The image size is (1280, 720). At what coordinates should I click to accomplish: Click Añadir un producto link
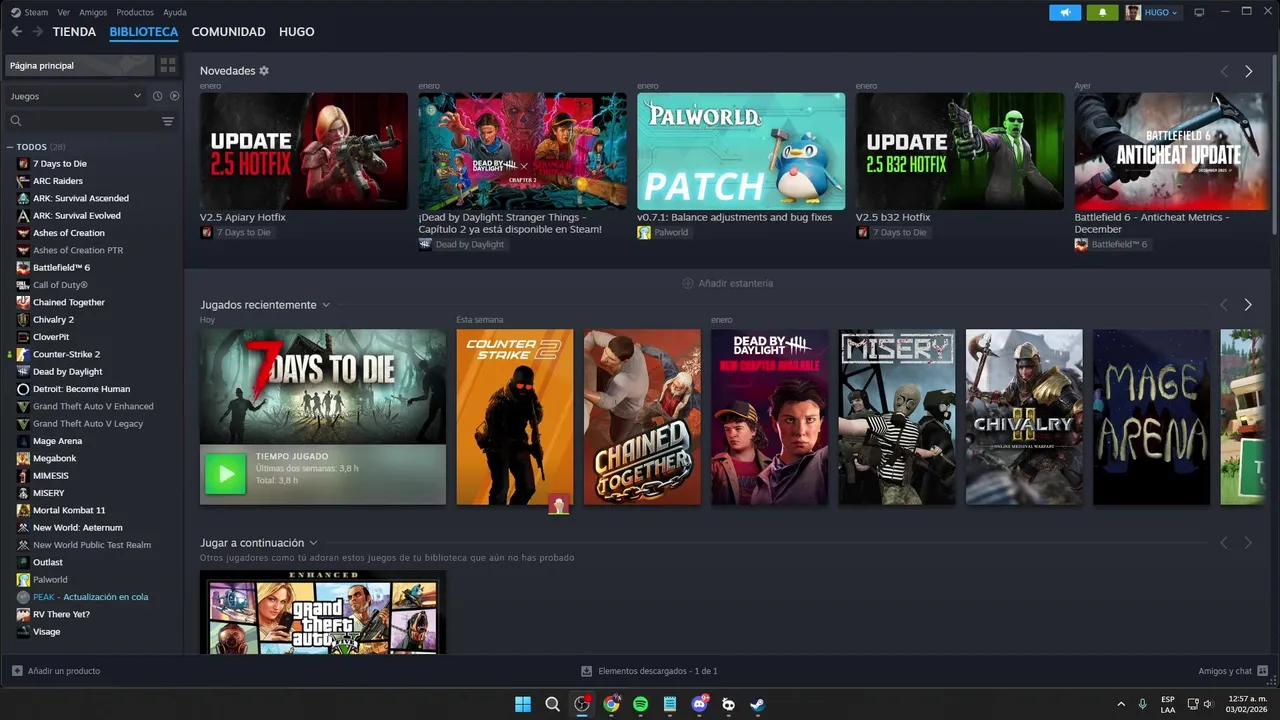click(64, 671)
